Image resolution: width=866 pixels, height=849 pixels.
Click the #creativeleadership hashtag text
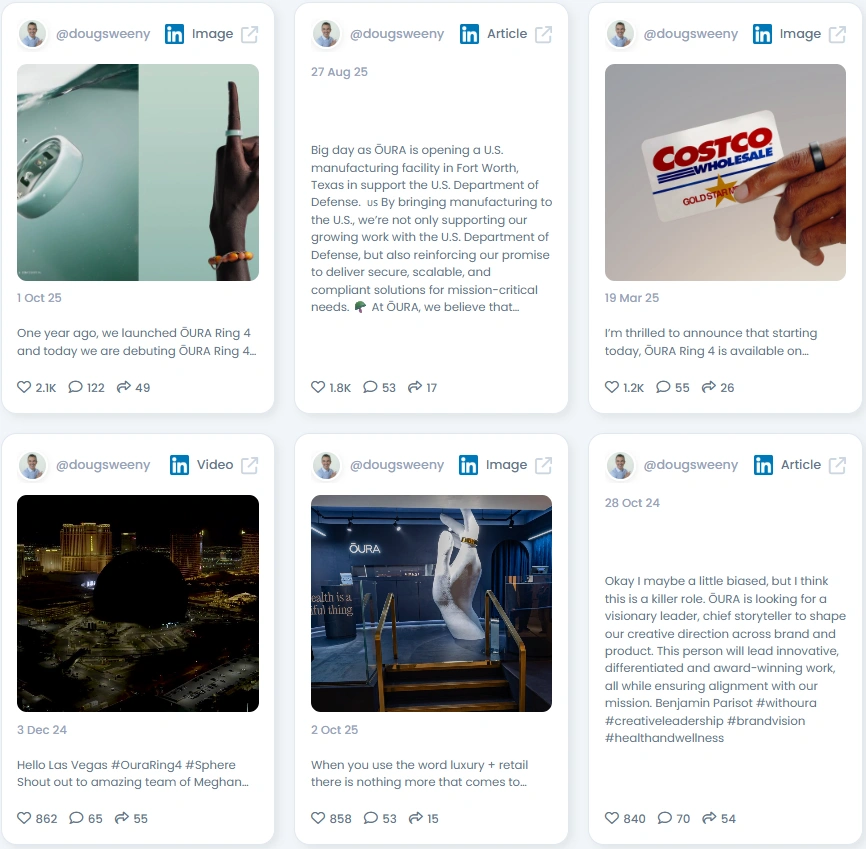[664, 720]
